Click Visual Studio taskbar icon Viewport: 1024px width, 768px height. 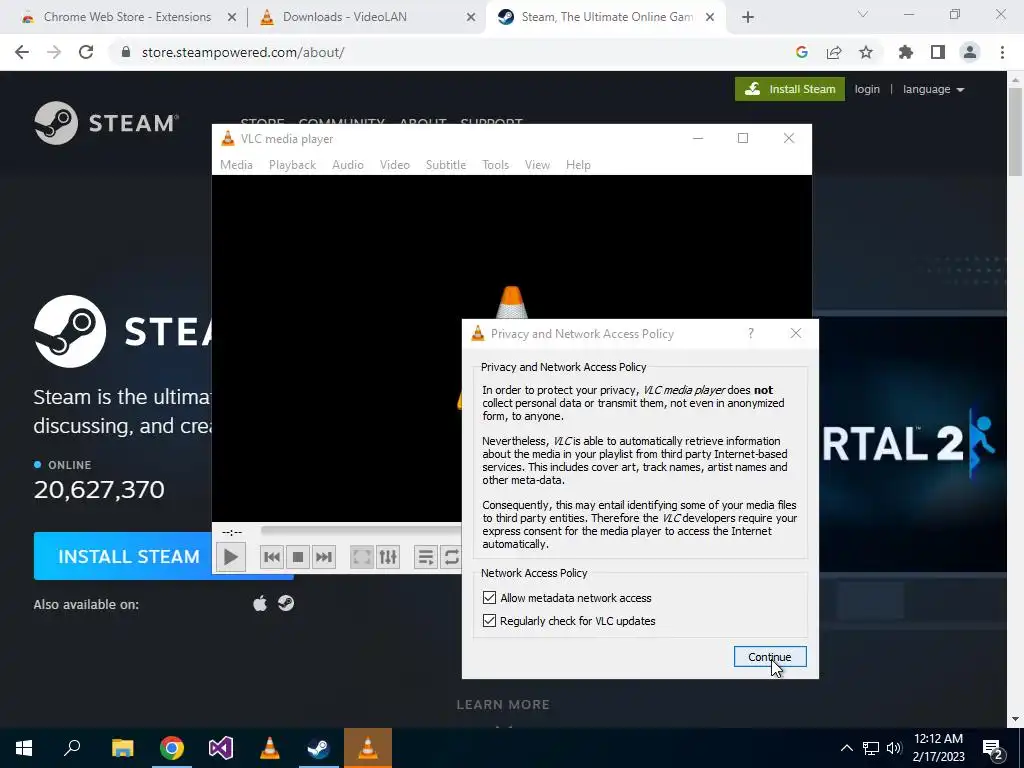[221, 748]
